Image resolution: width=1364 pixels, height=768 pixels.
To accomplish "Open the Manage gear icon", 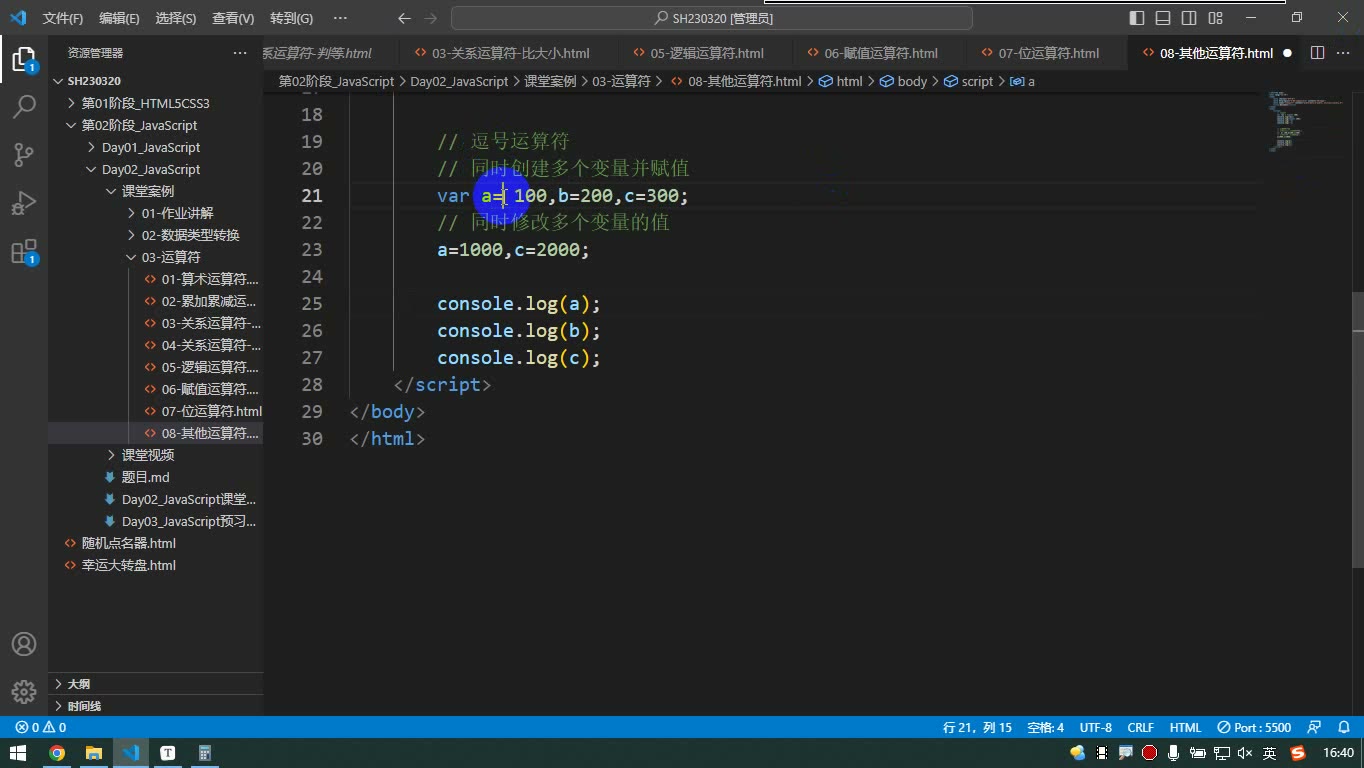I will point(24,691).
